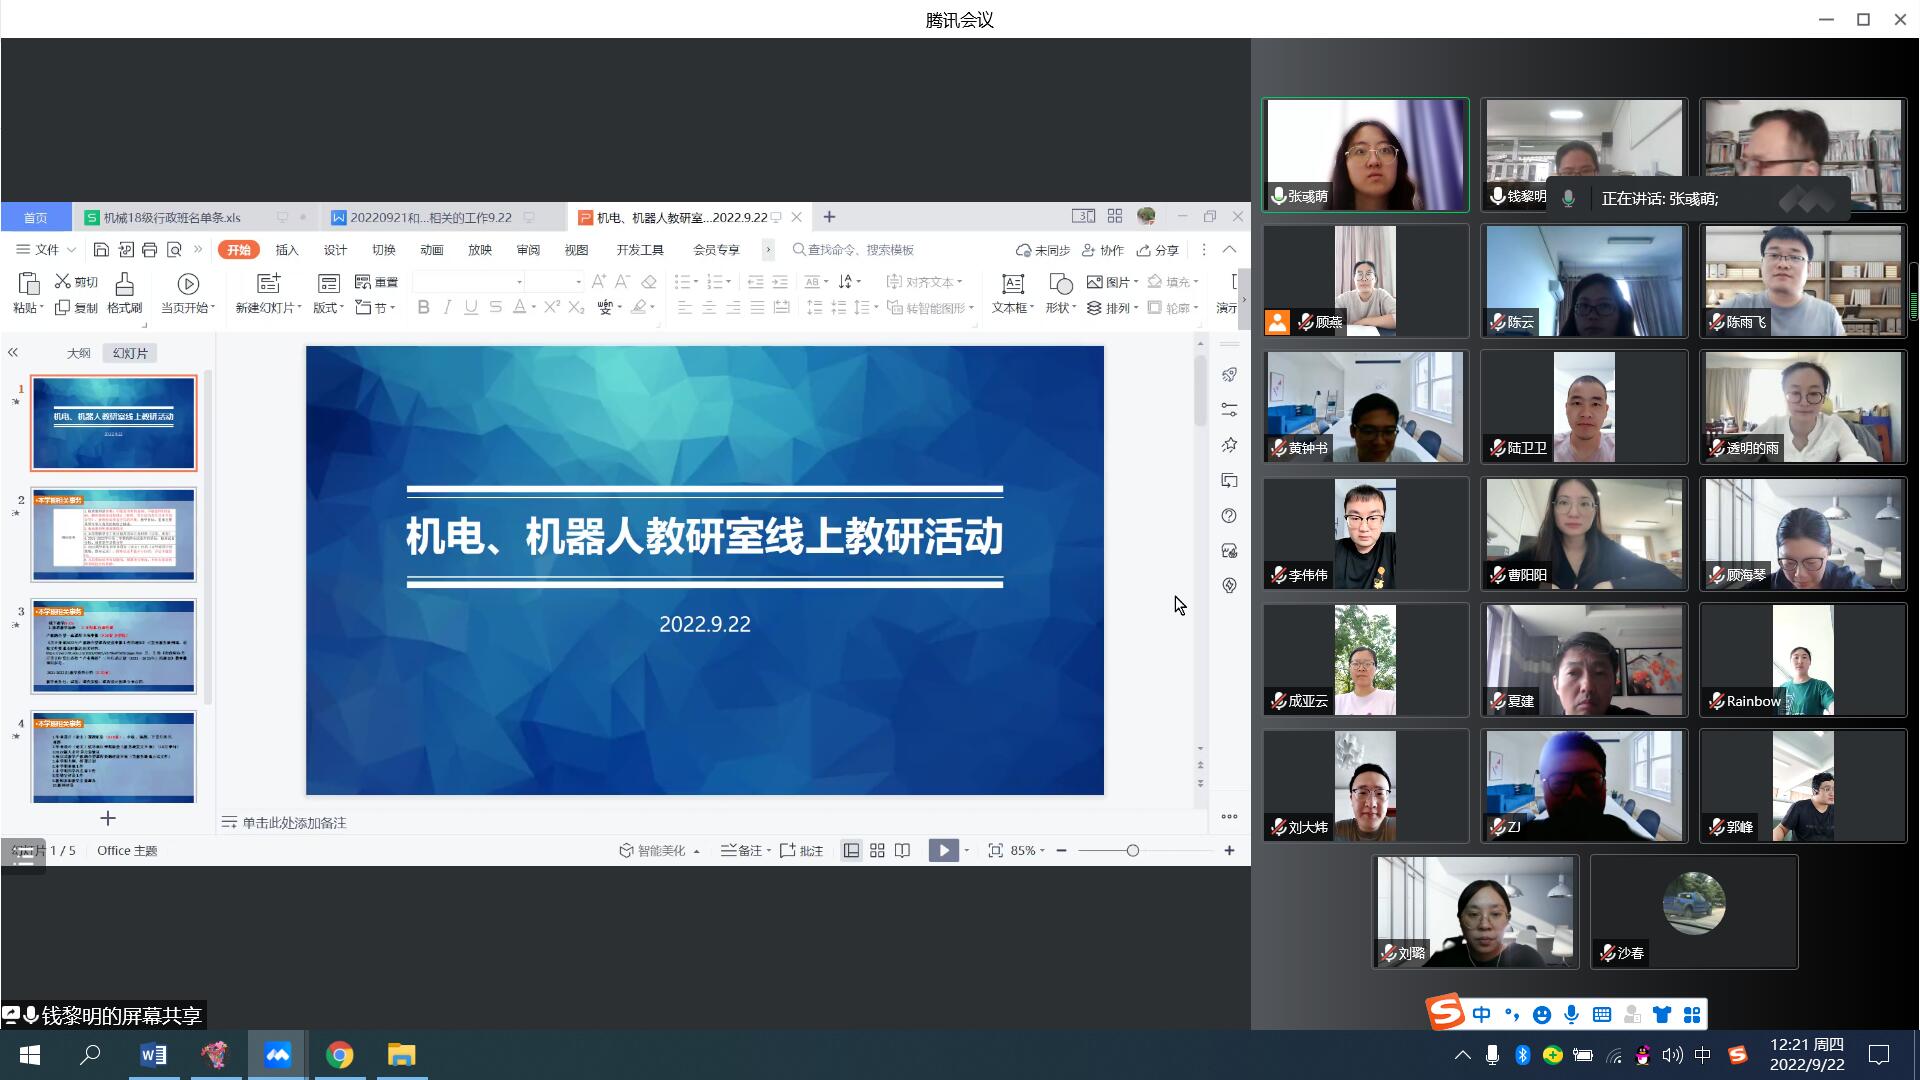The height and width of the screenshot is (1080, 1920).
Task: Collapse the ribbon with the up chevron
Action: point(1230,250)
